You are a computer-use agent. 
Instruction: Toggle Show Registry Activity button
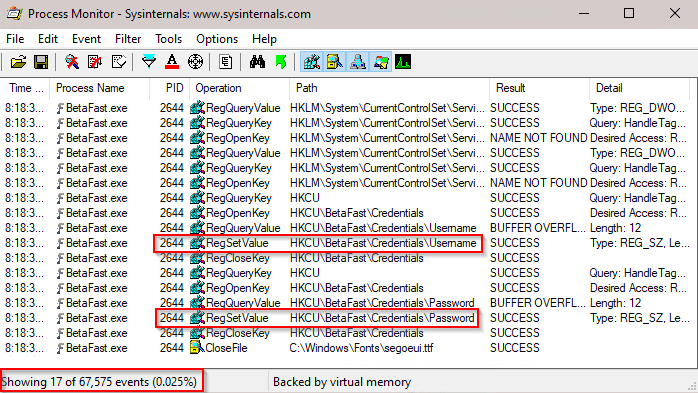coord(312,62)
